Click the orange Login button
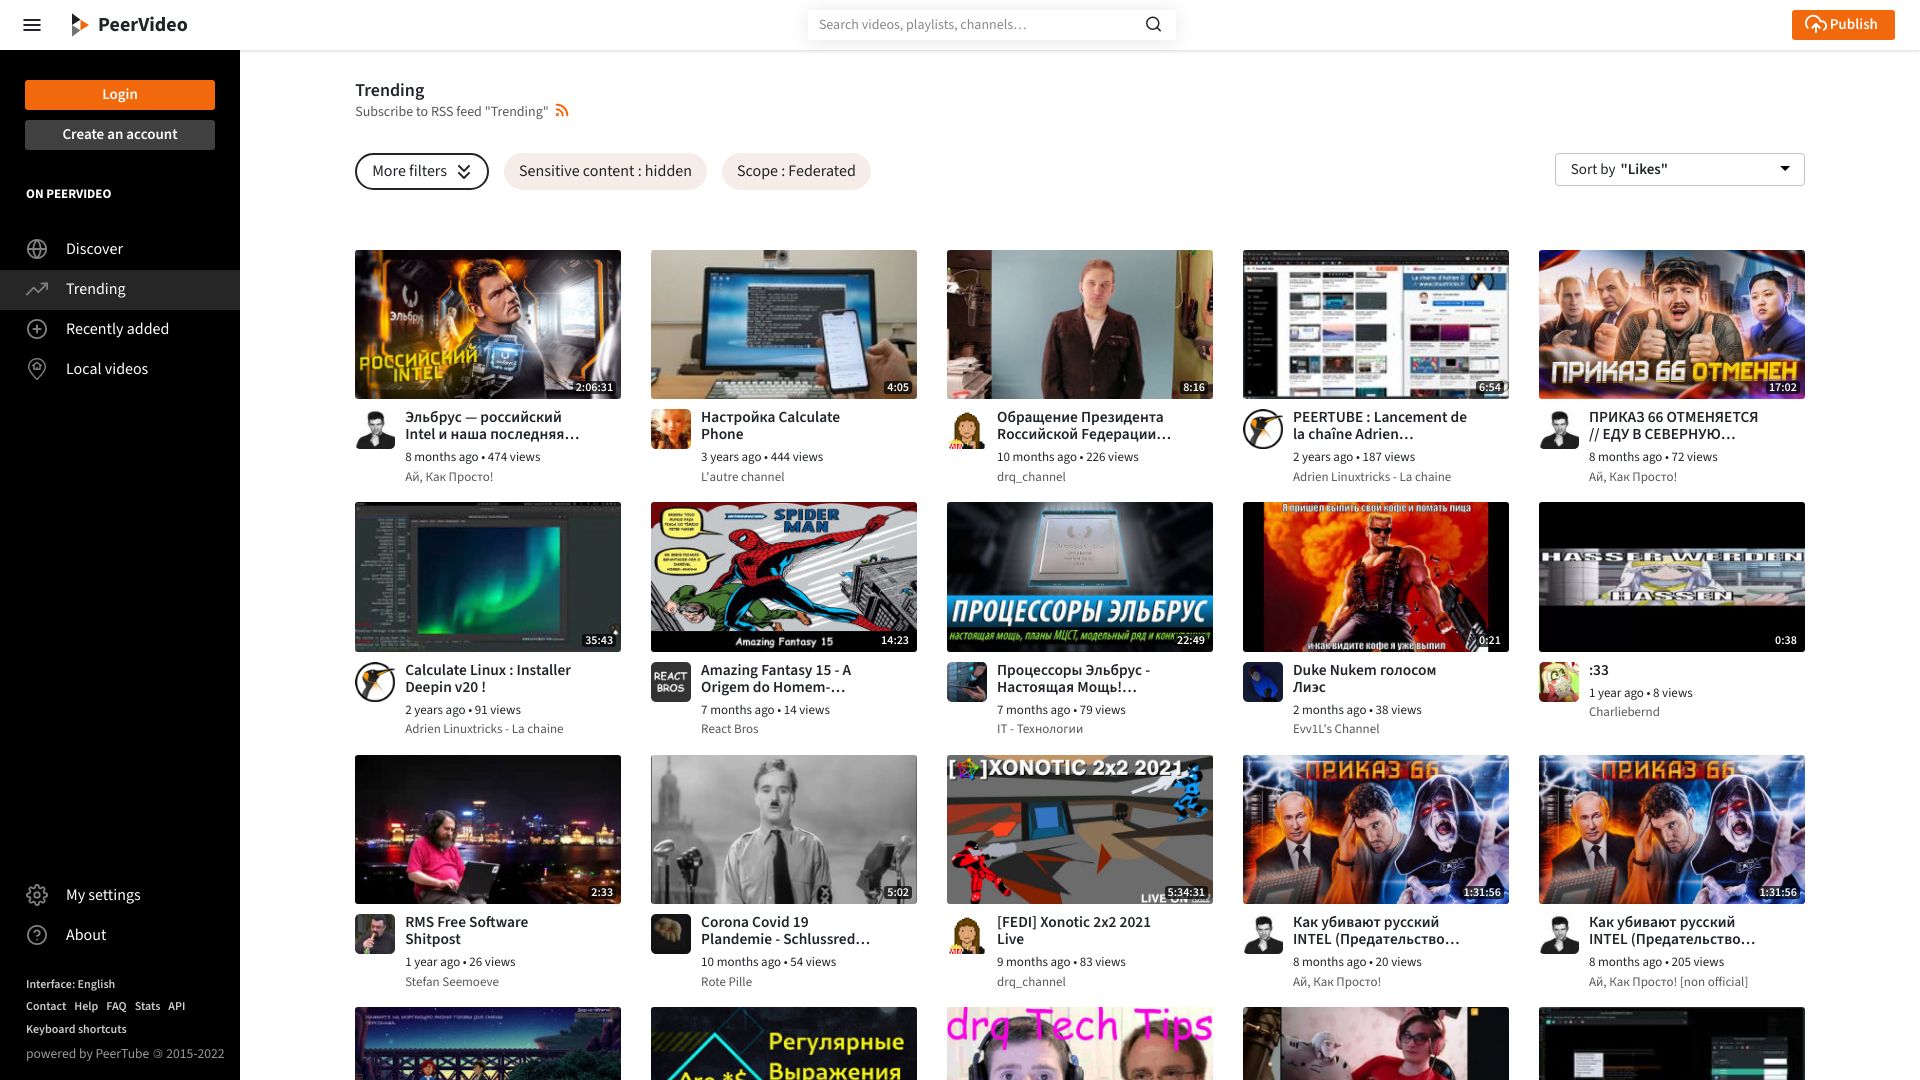This screenshot has height=1080, width=1920. pyautogui.click(x=120, y=95)
